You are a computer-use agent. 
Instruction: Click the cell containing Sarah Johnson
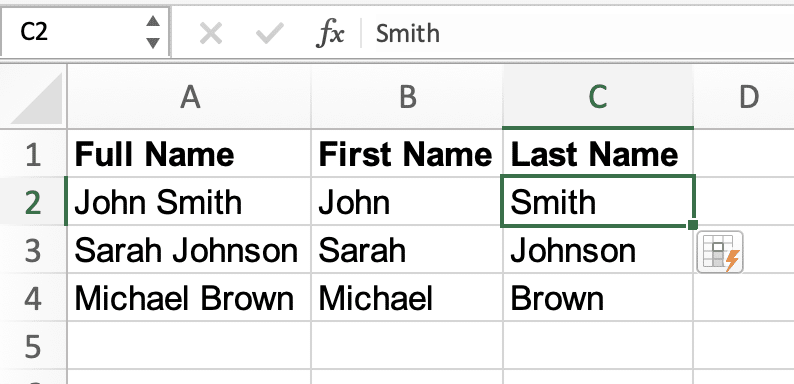pos(189,250)
